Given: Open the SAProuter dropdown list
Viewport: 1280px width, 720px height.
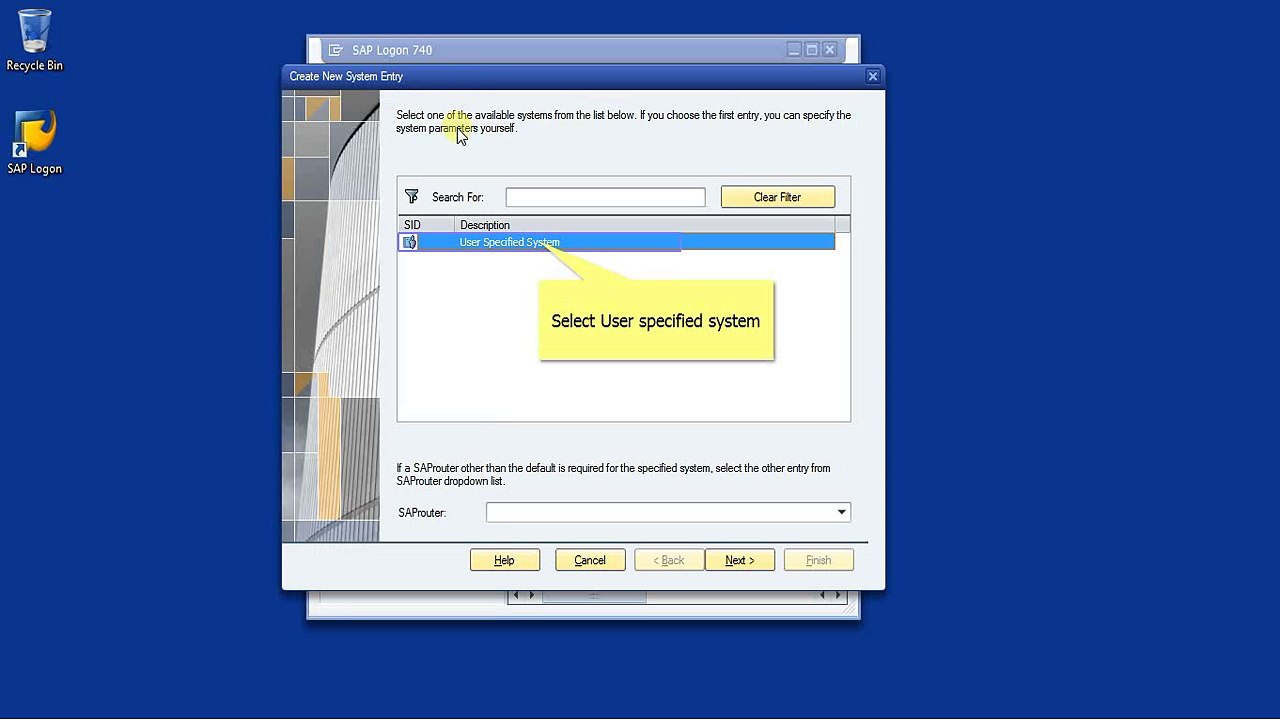Looking at the screenshot, I should tap(842, 513).
